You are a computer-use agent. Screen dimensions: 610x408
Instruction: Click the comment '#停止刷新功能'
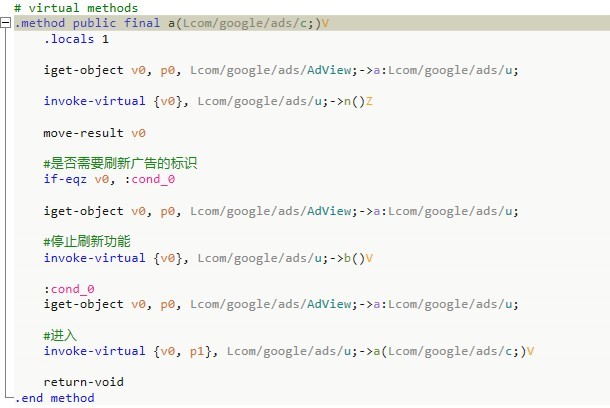click(x=87, y=242)
